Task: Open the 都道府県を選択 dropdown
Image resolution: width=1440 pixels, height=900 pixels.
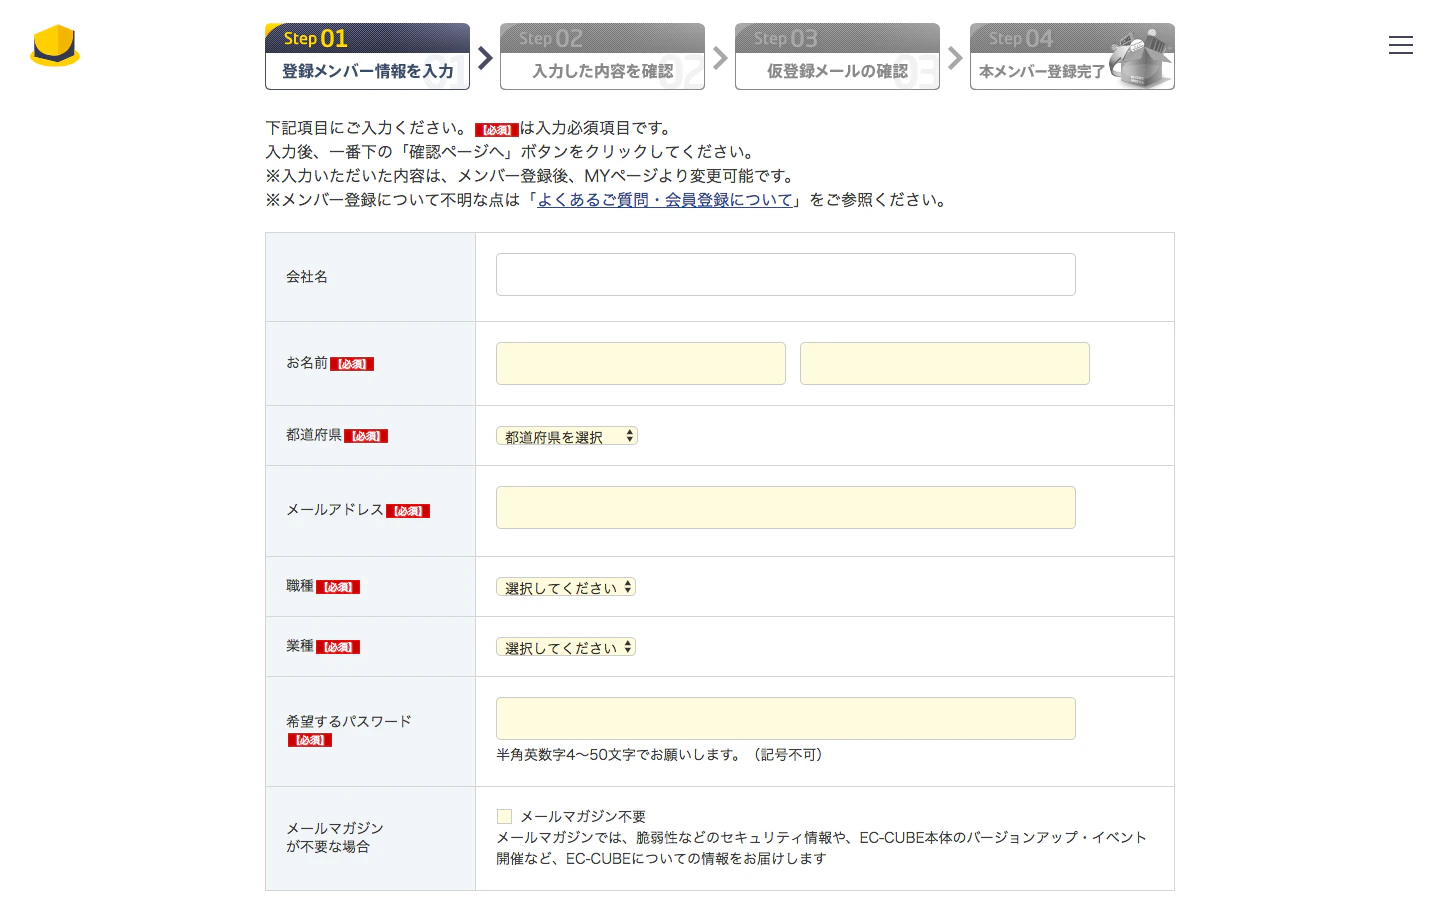Action: click(x=567, y=436)
